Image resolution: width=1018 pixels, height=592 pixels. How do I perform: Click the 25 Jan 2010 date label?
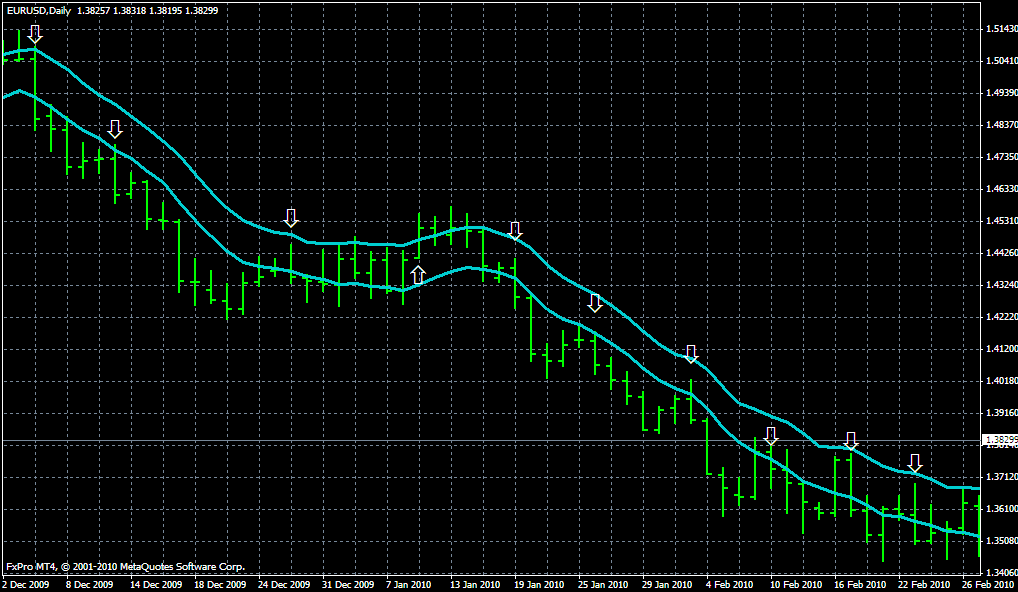coord(603,584)
